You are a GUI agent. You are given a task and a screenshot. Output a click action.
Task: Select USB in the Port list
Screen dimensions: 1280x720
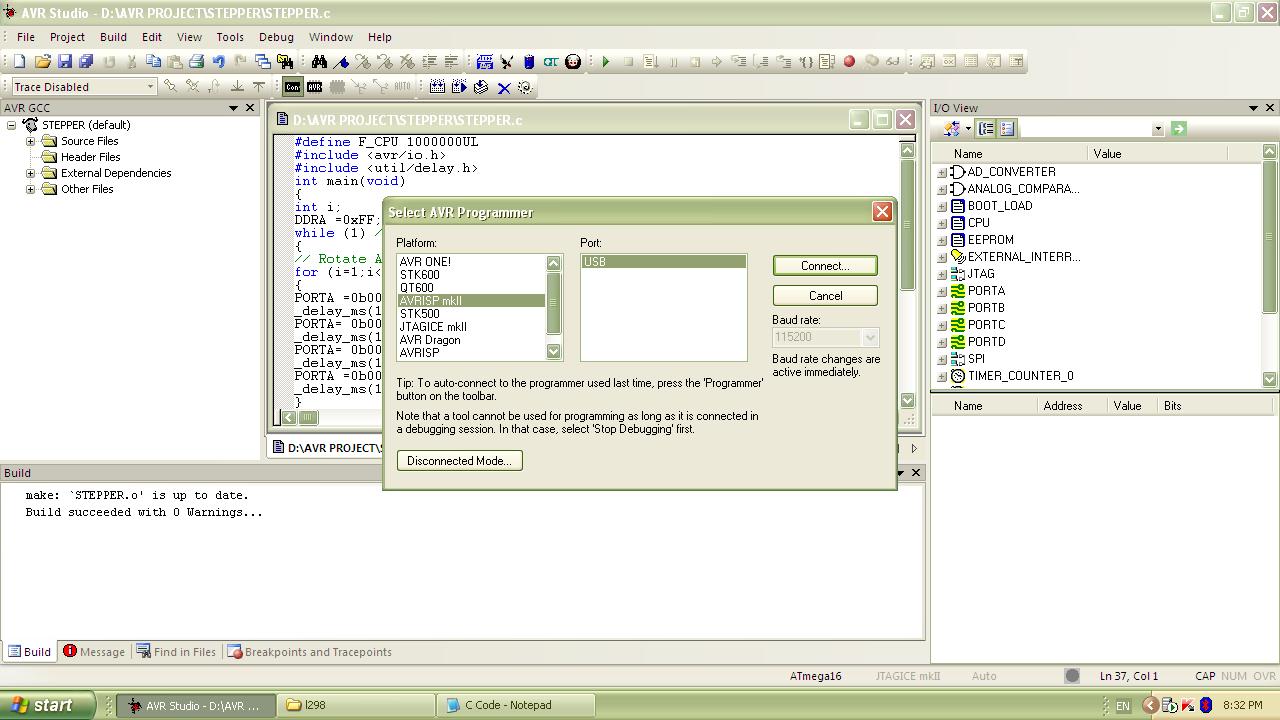click(x=663, y=262)
